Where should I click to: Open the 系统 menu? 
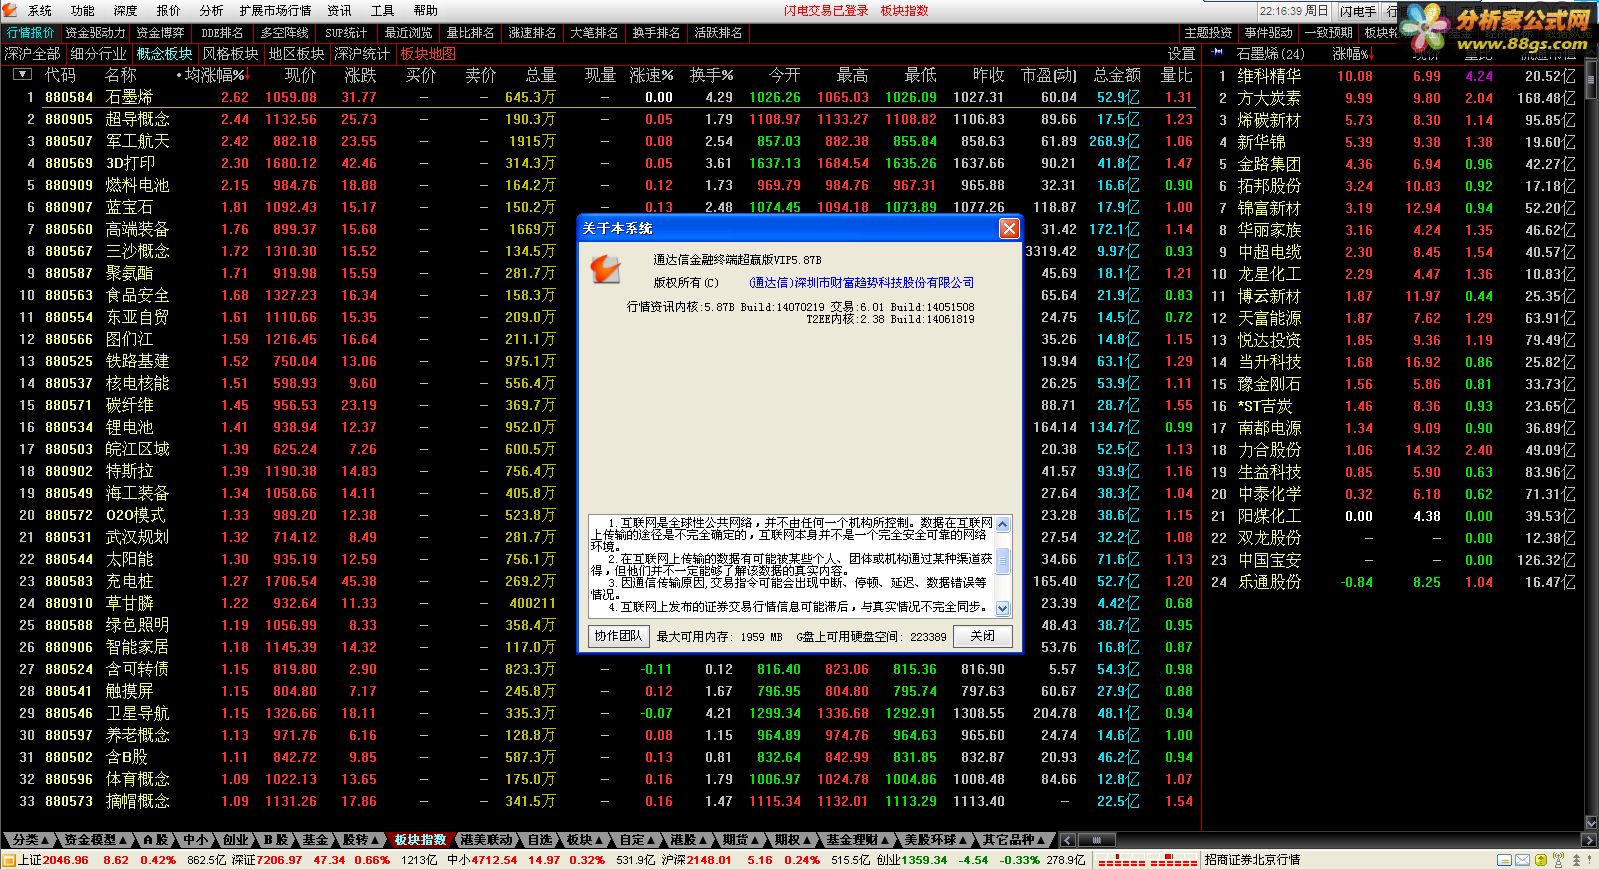40,10
